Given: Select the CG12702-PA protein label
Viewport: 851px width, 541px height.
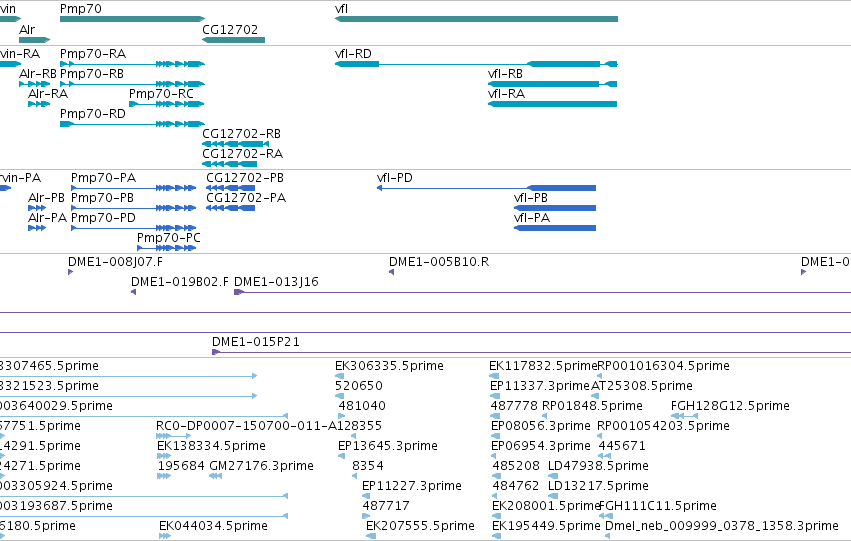Looking at the screenshot, I should [246, 198].
